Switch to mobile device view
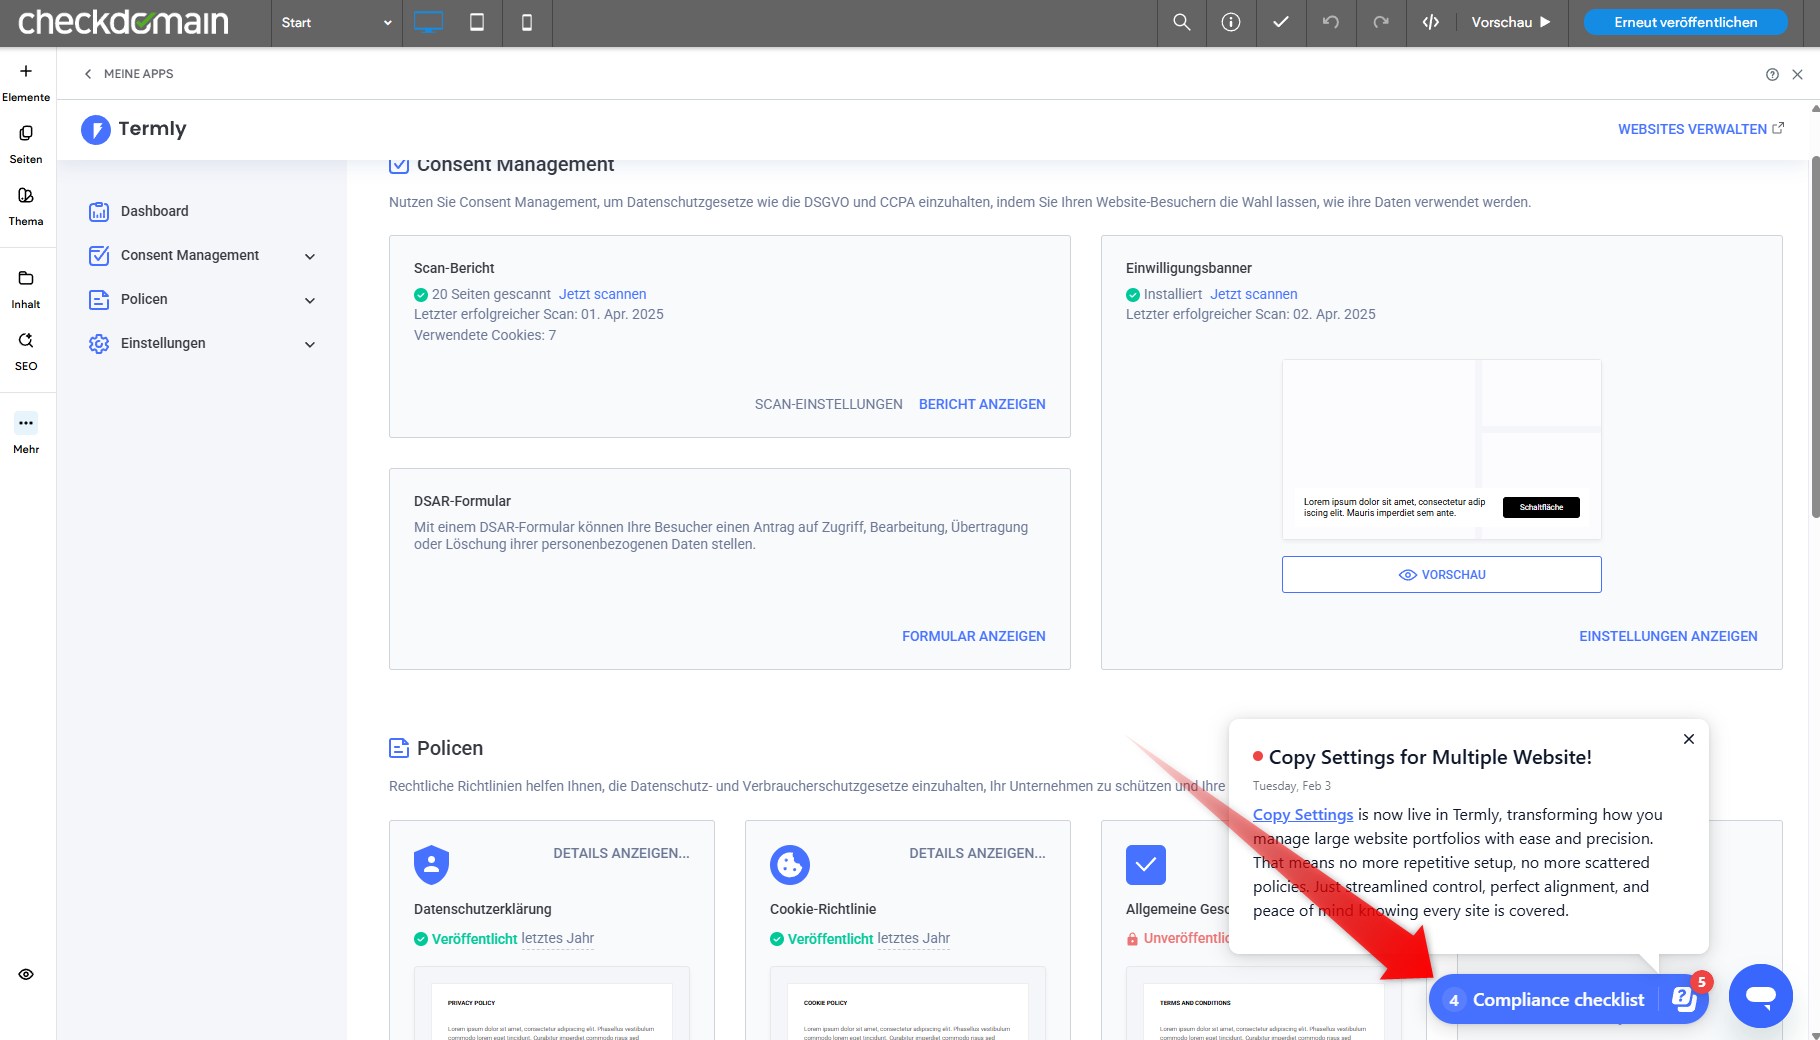1820x1040 pixels. [527, 22]
